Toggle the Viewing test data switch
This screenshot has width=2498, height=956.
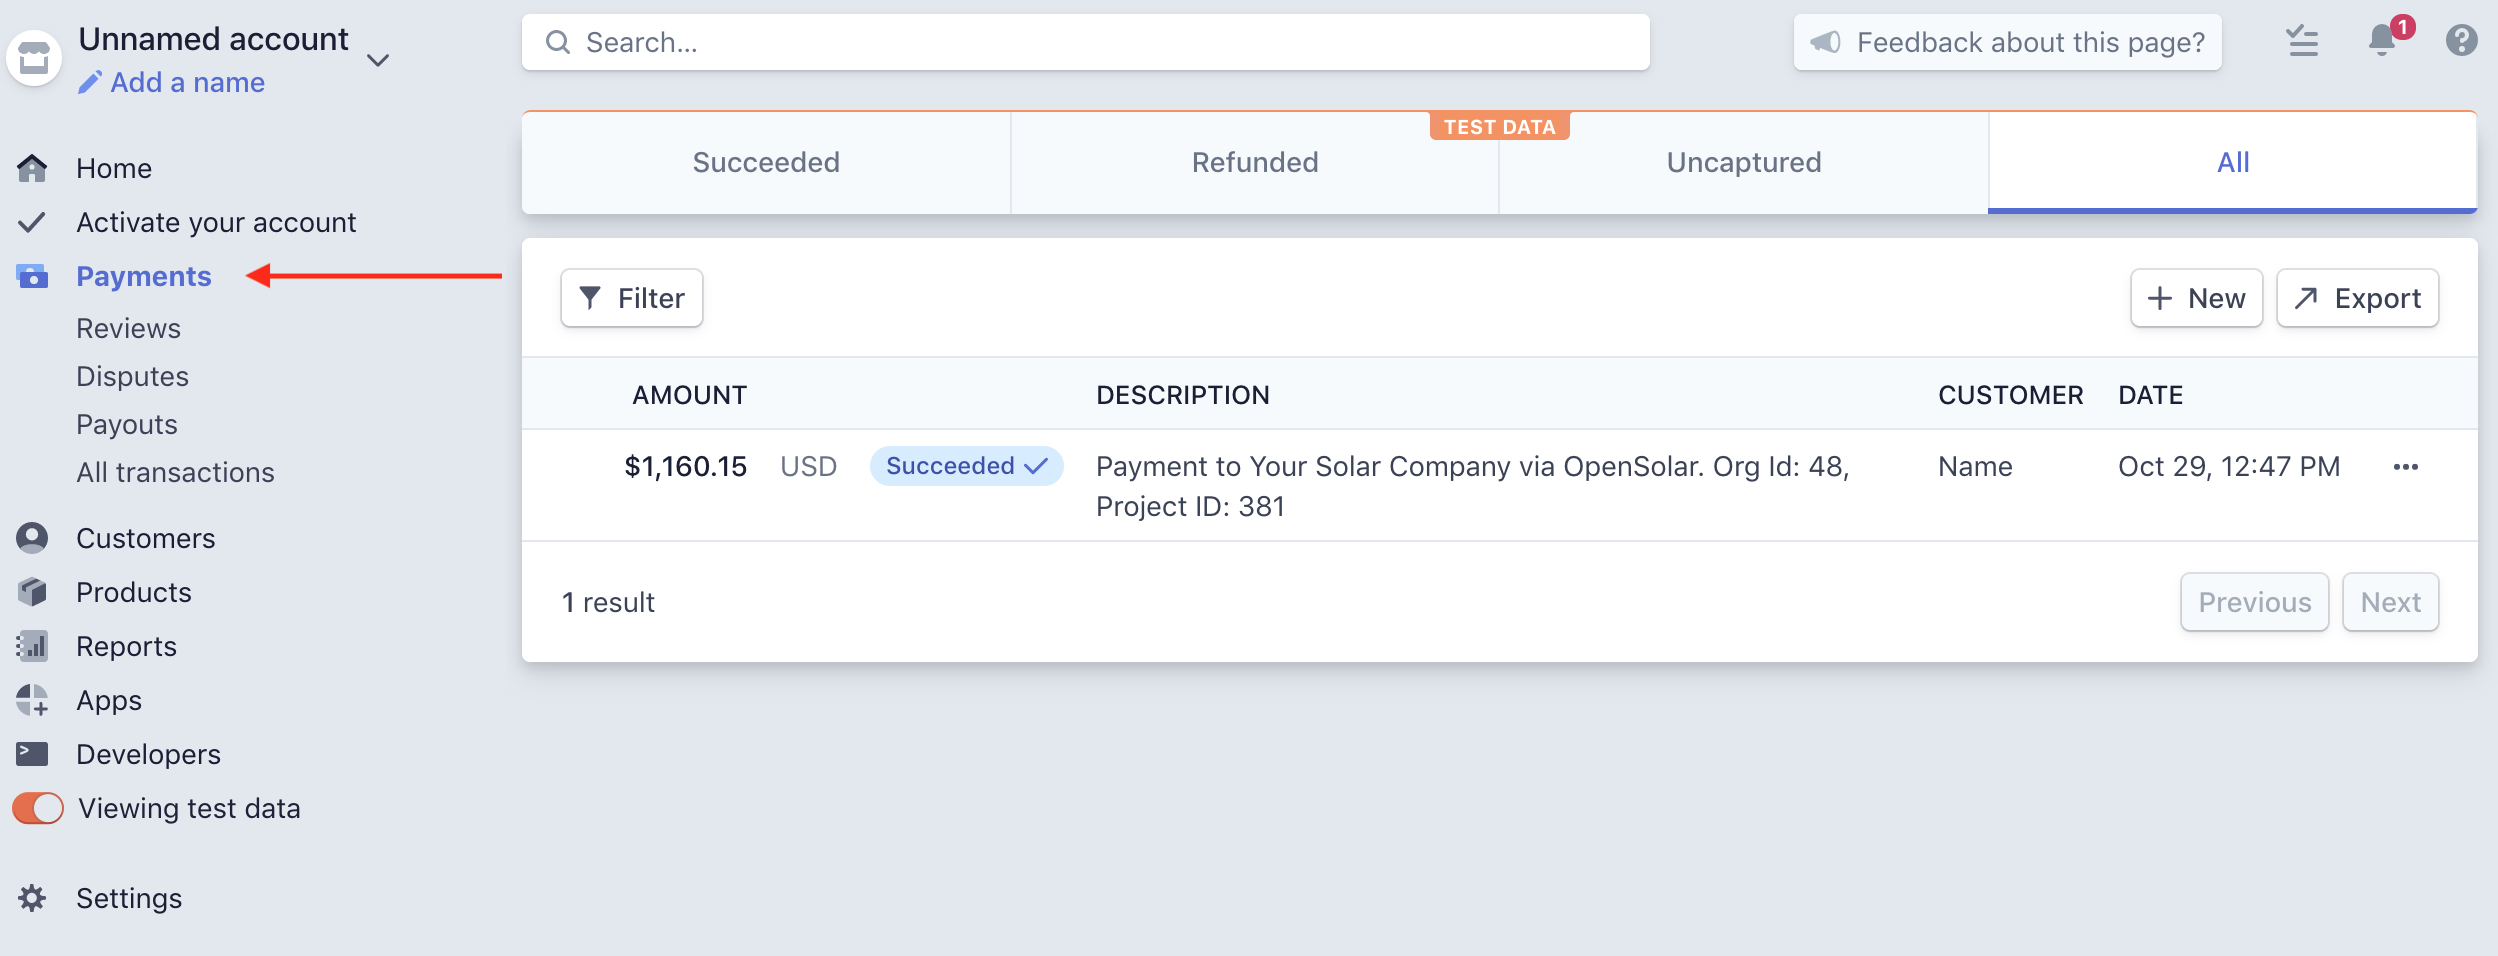click(38, 808)
